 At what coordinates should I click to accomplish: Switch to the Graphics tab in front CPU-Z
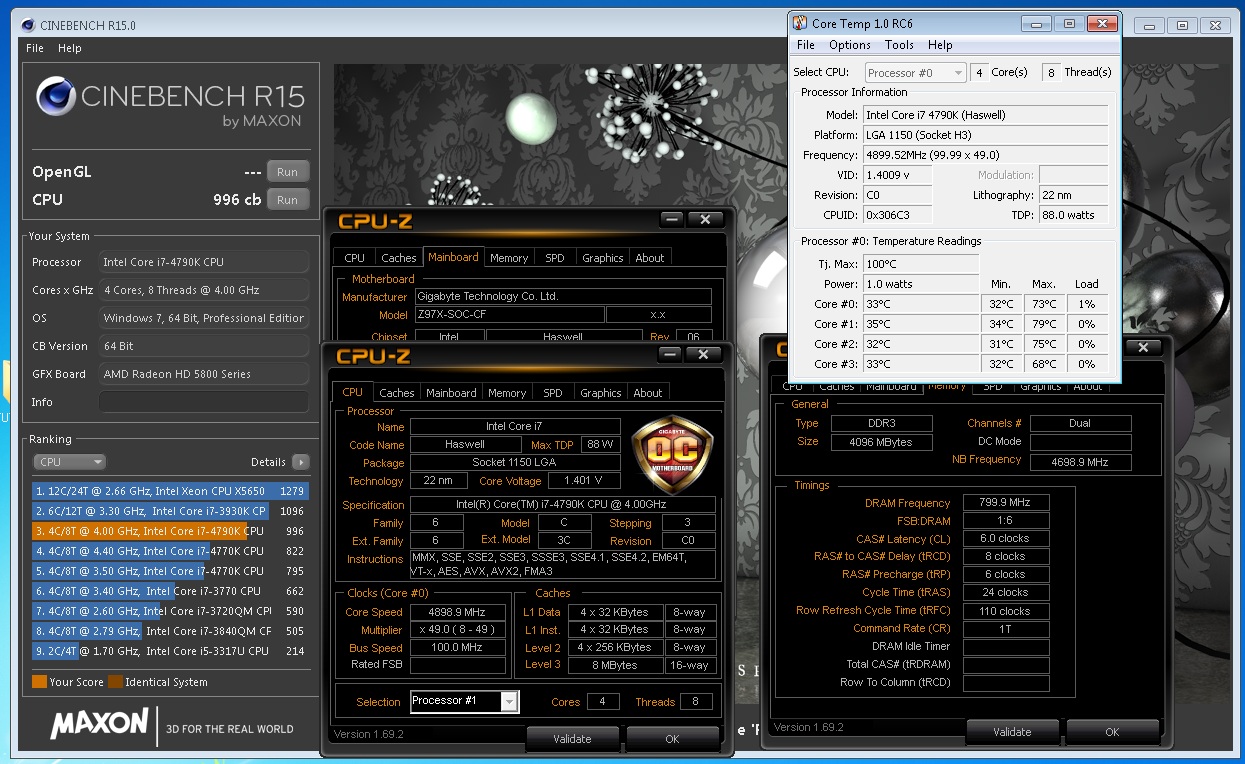pyautogui.click(x=601, y=393)
